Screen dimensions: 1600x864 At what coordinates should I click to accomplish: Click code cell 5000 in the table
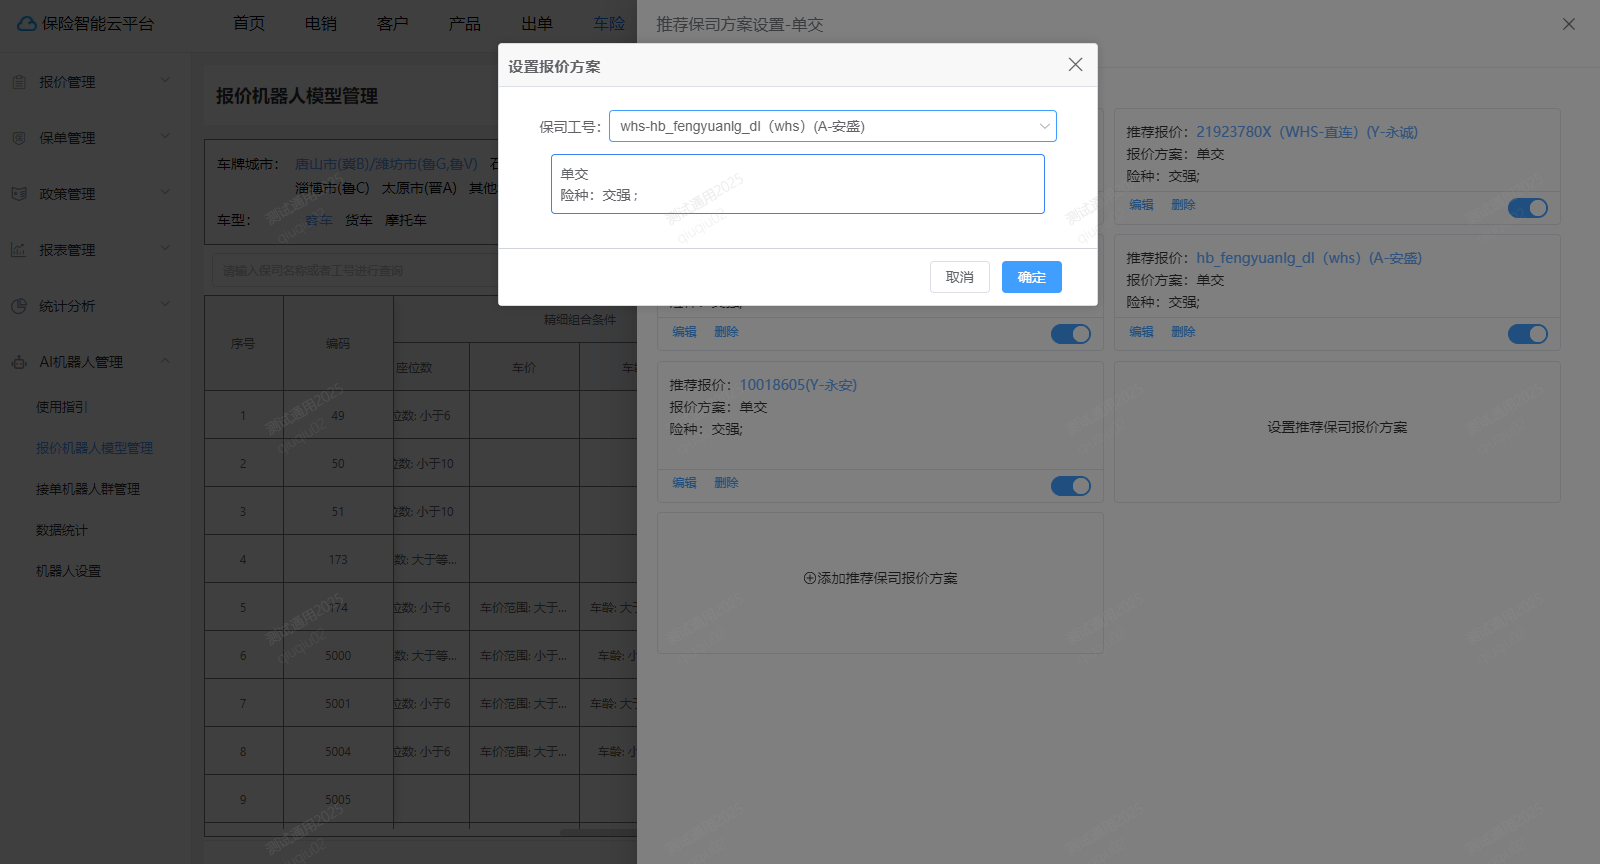pyautogui.click(x=338, y=656)
